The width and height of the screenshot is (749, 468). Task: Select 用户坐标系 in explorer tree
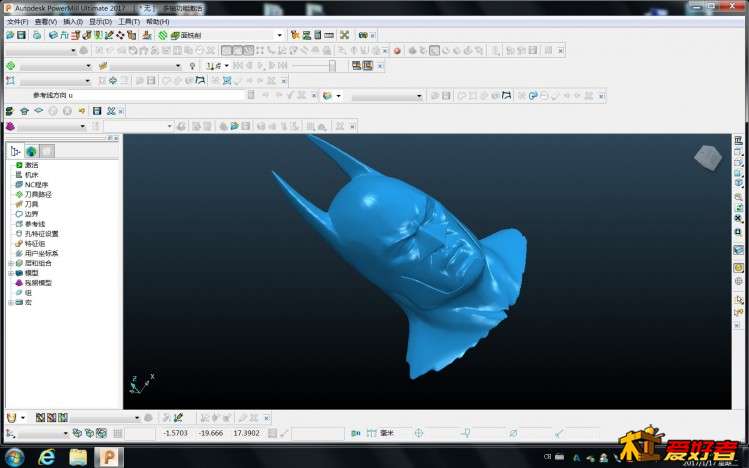(42, 253)
